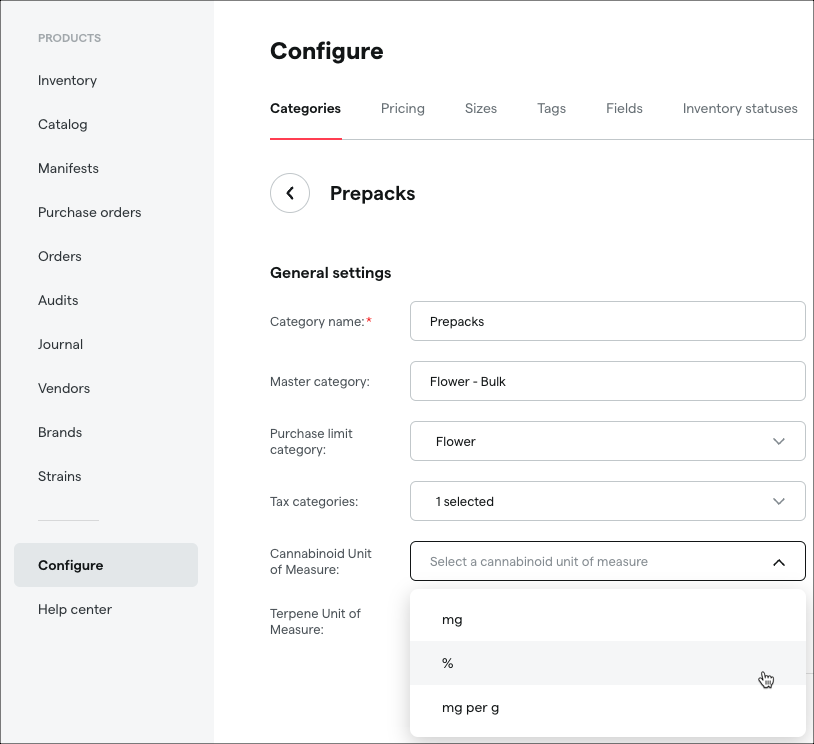Select the mg option
Image resolution: width=814 pixels, height=744 pixels.
(x=607, y=619)
